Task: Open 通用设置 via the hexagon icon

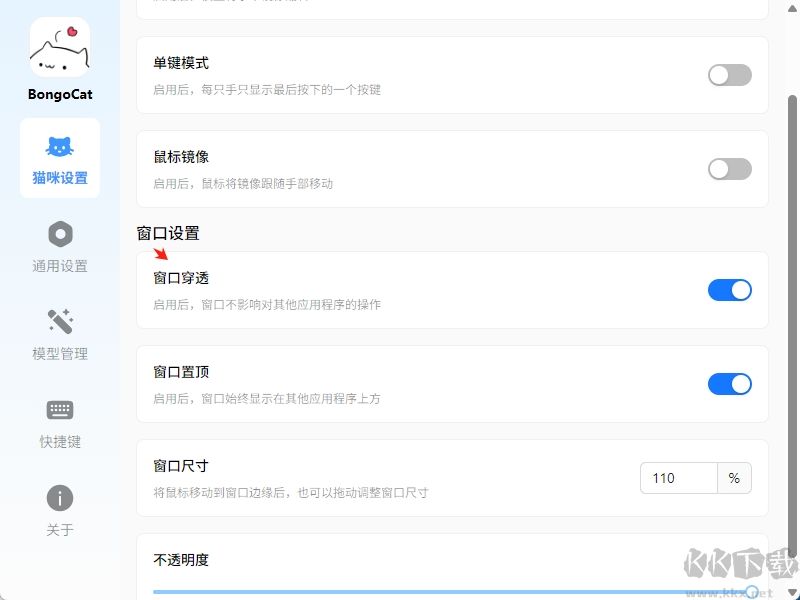Action: click(x=60, y=234)
